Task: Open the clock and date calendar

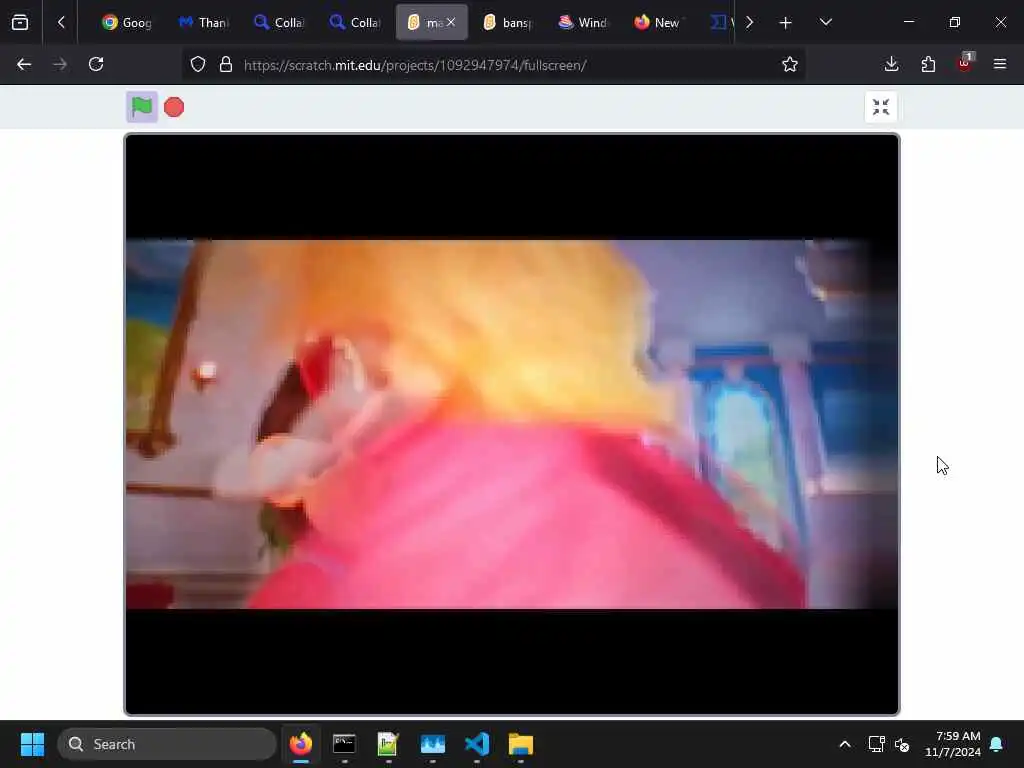Action: click(x=953, y=744)
